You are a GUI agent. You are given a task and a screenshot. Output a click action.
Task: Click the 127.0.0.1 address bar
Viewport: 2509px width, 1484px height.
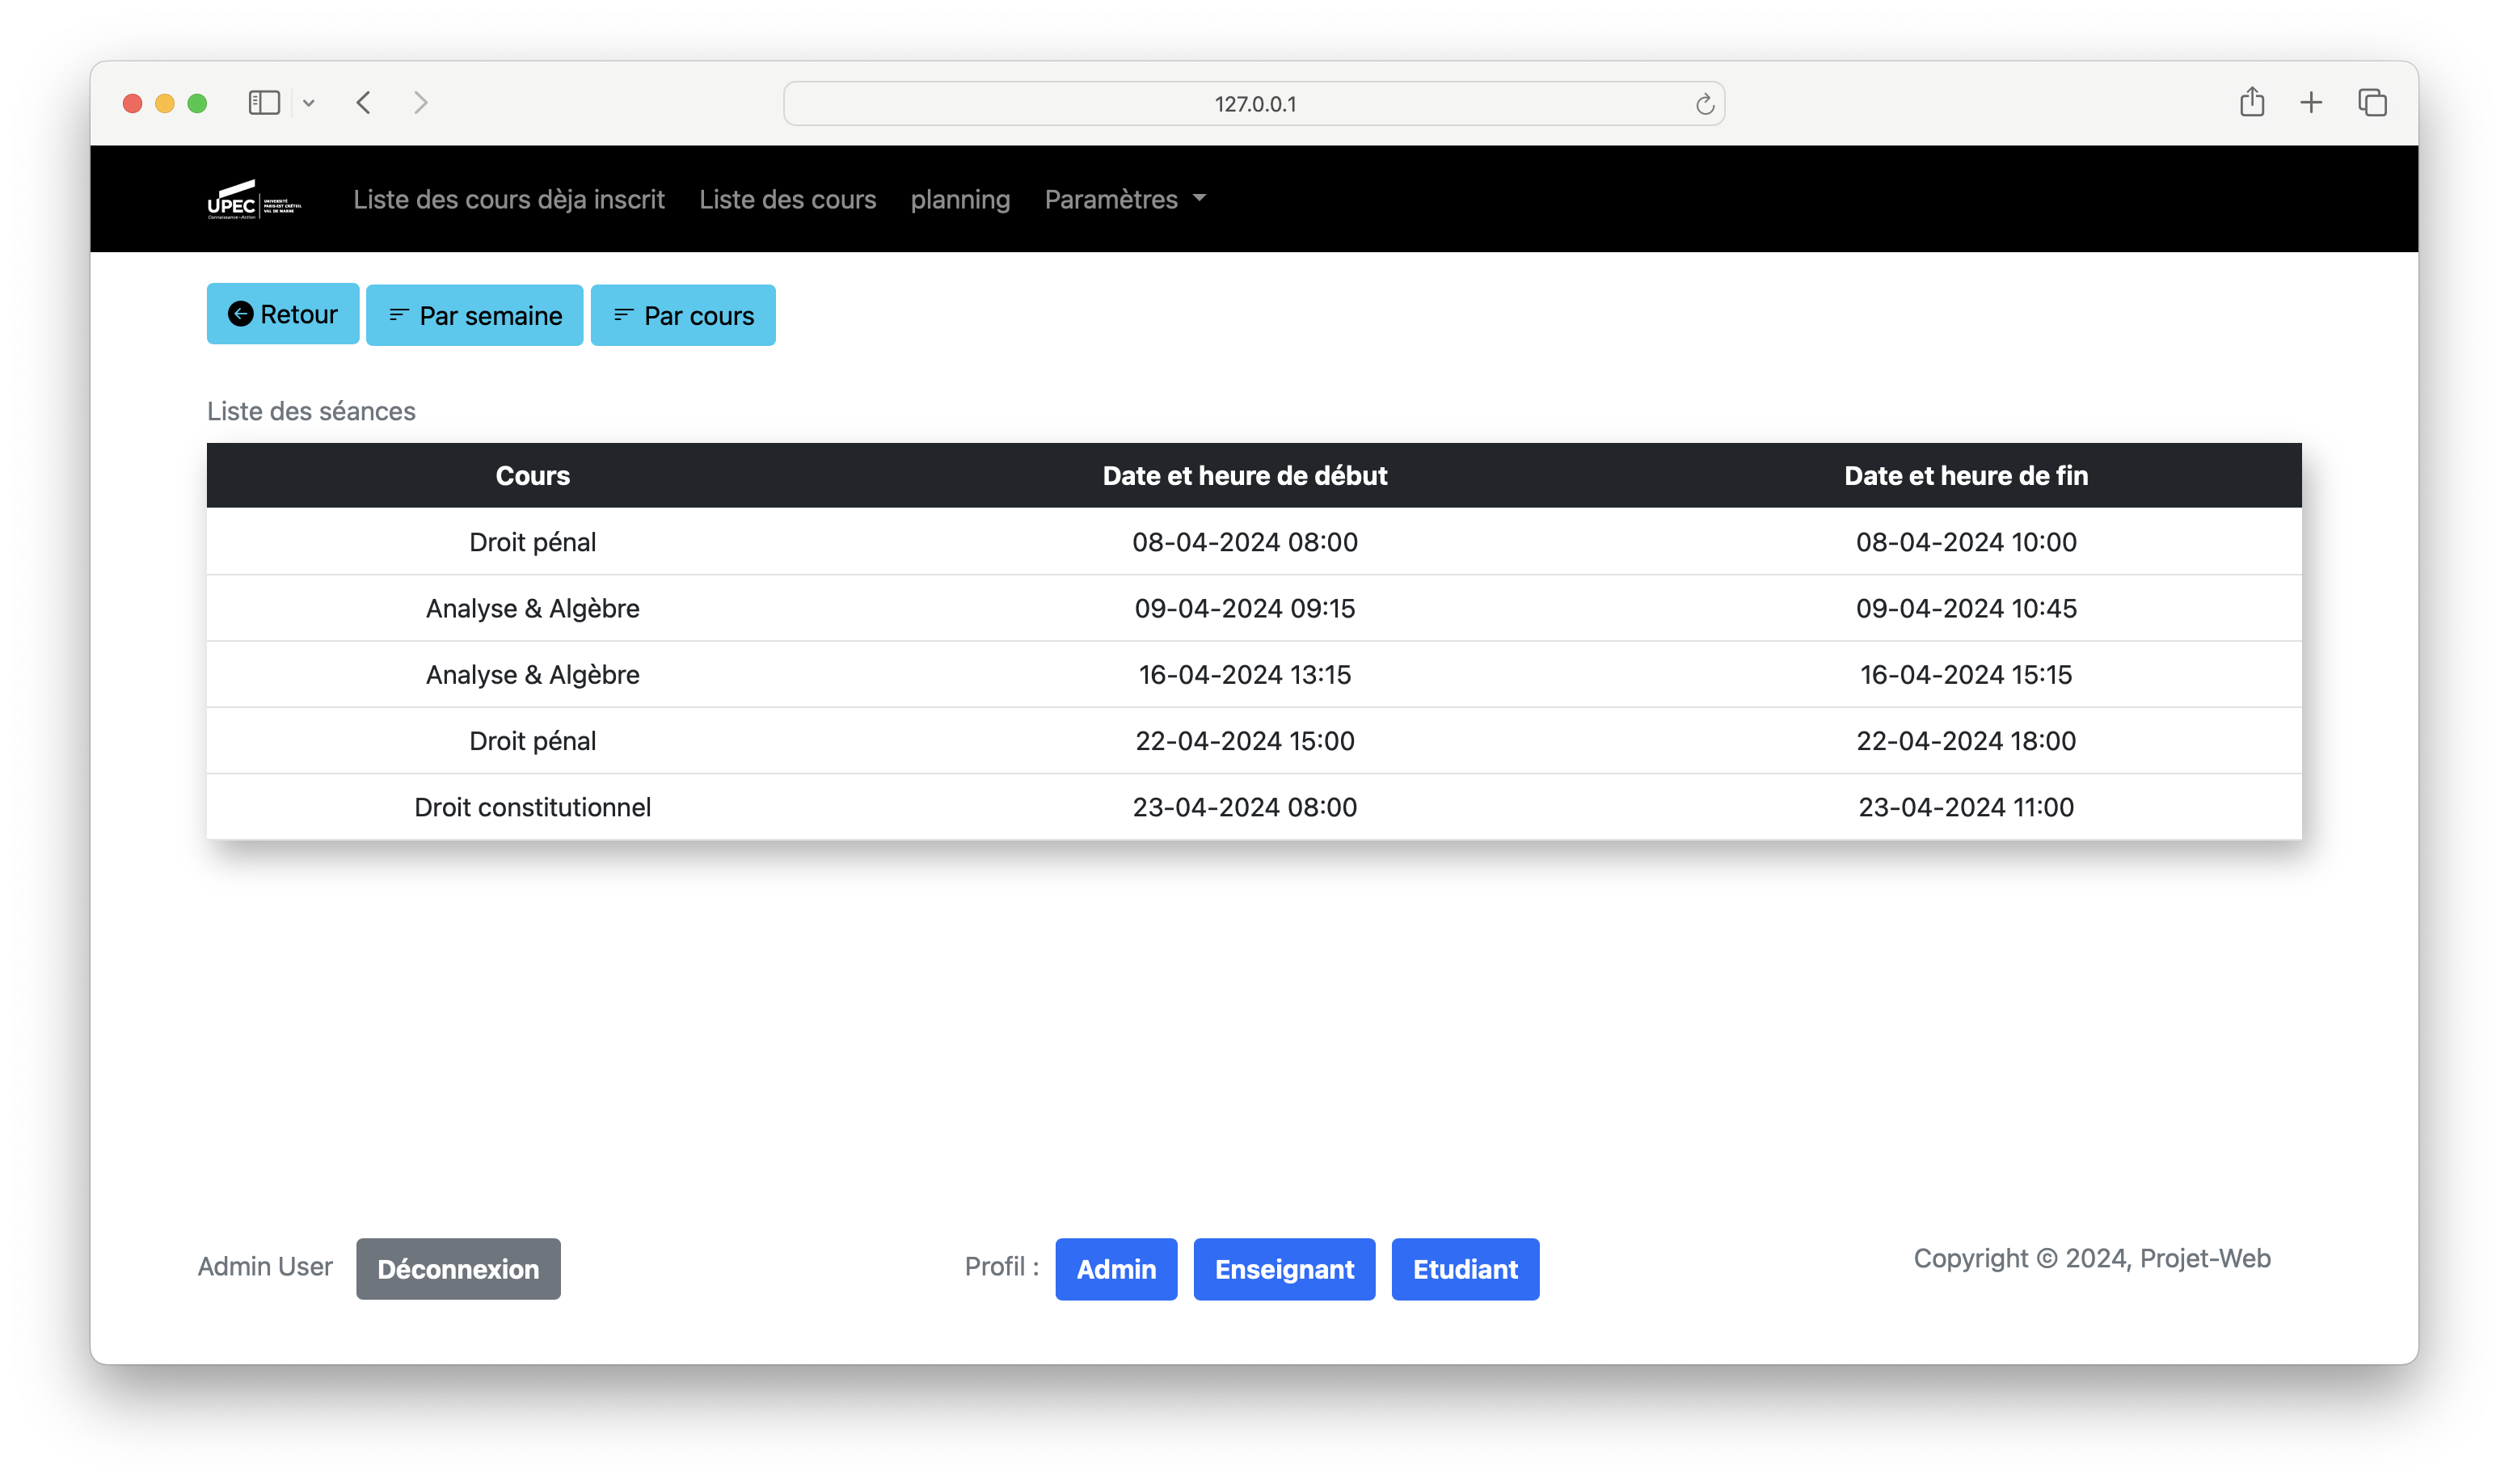(1254, 104)
